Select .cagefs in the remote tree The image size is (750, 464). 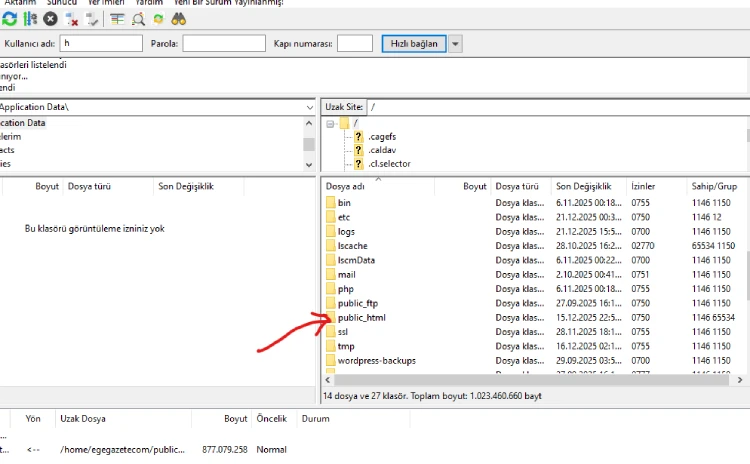click(382, 137)
